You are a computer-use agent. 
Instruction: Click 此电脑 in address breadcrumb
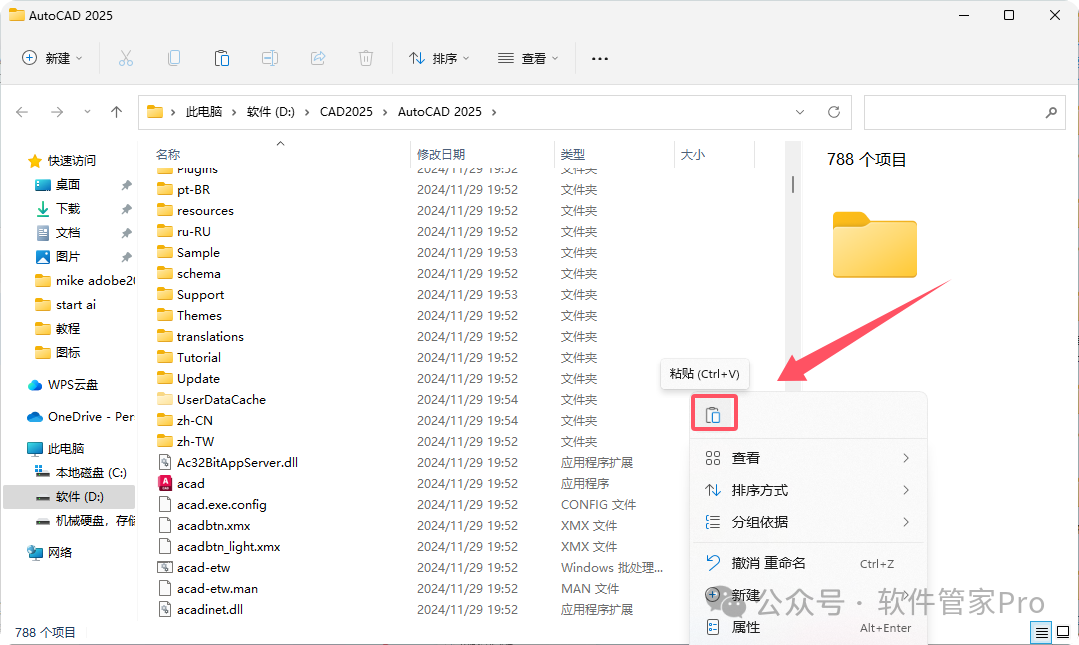point(204,112)
